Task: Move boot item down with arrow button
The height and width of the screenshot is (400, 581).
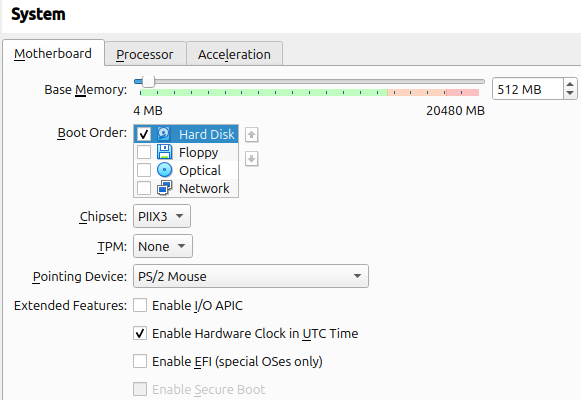Action: tap(252, 159)
